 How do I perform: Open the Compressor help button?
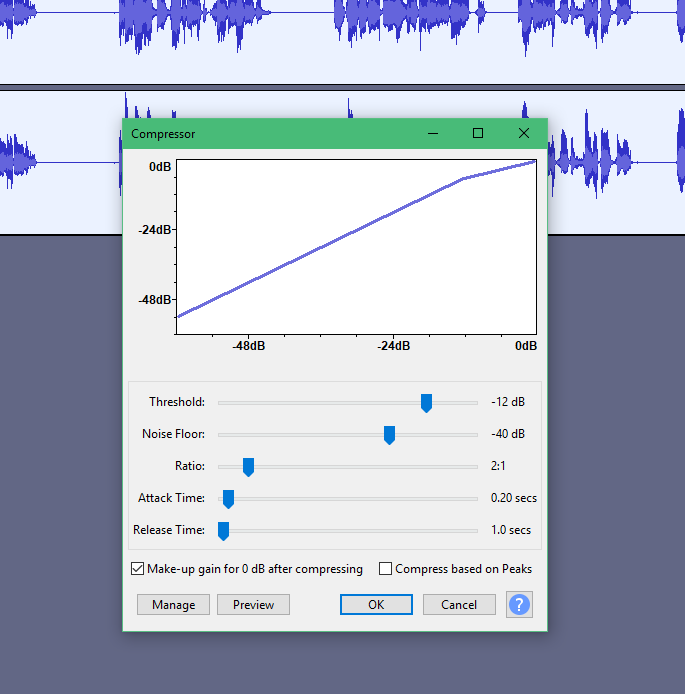pos(519,604)
